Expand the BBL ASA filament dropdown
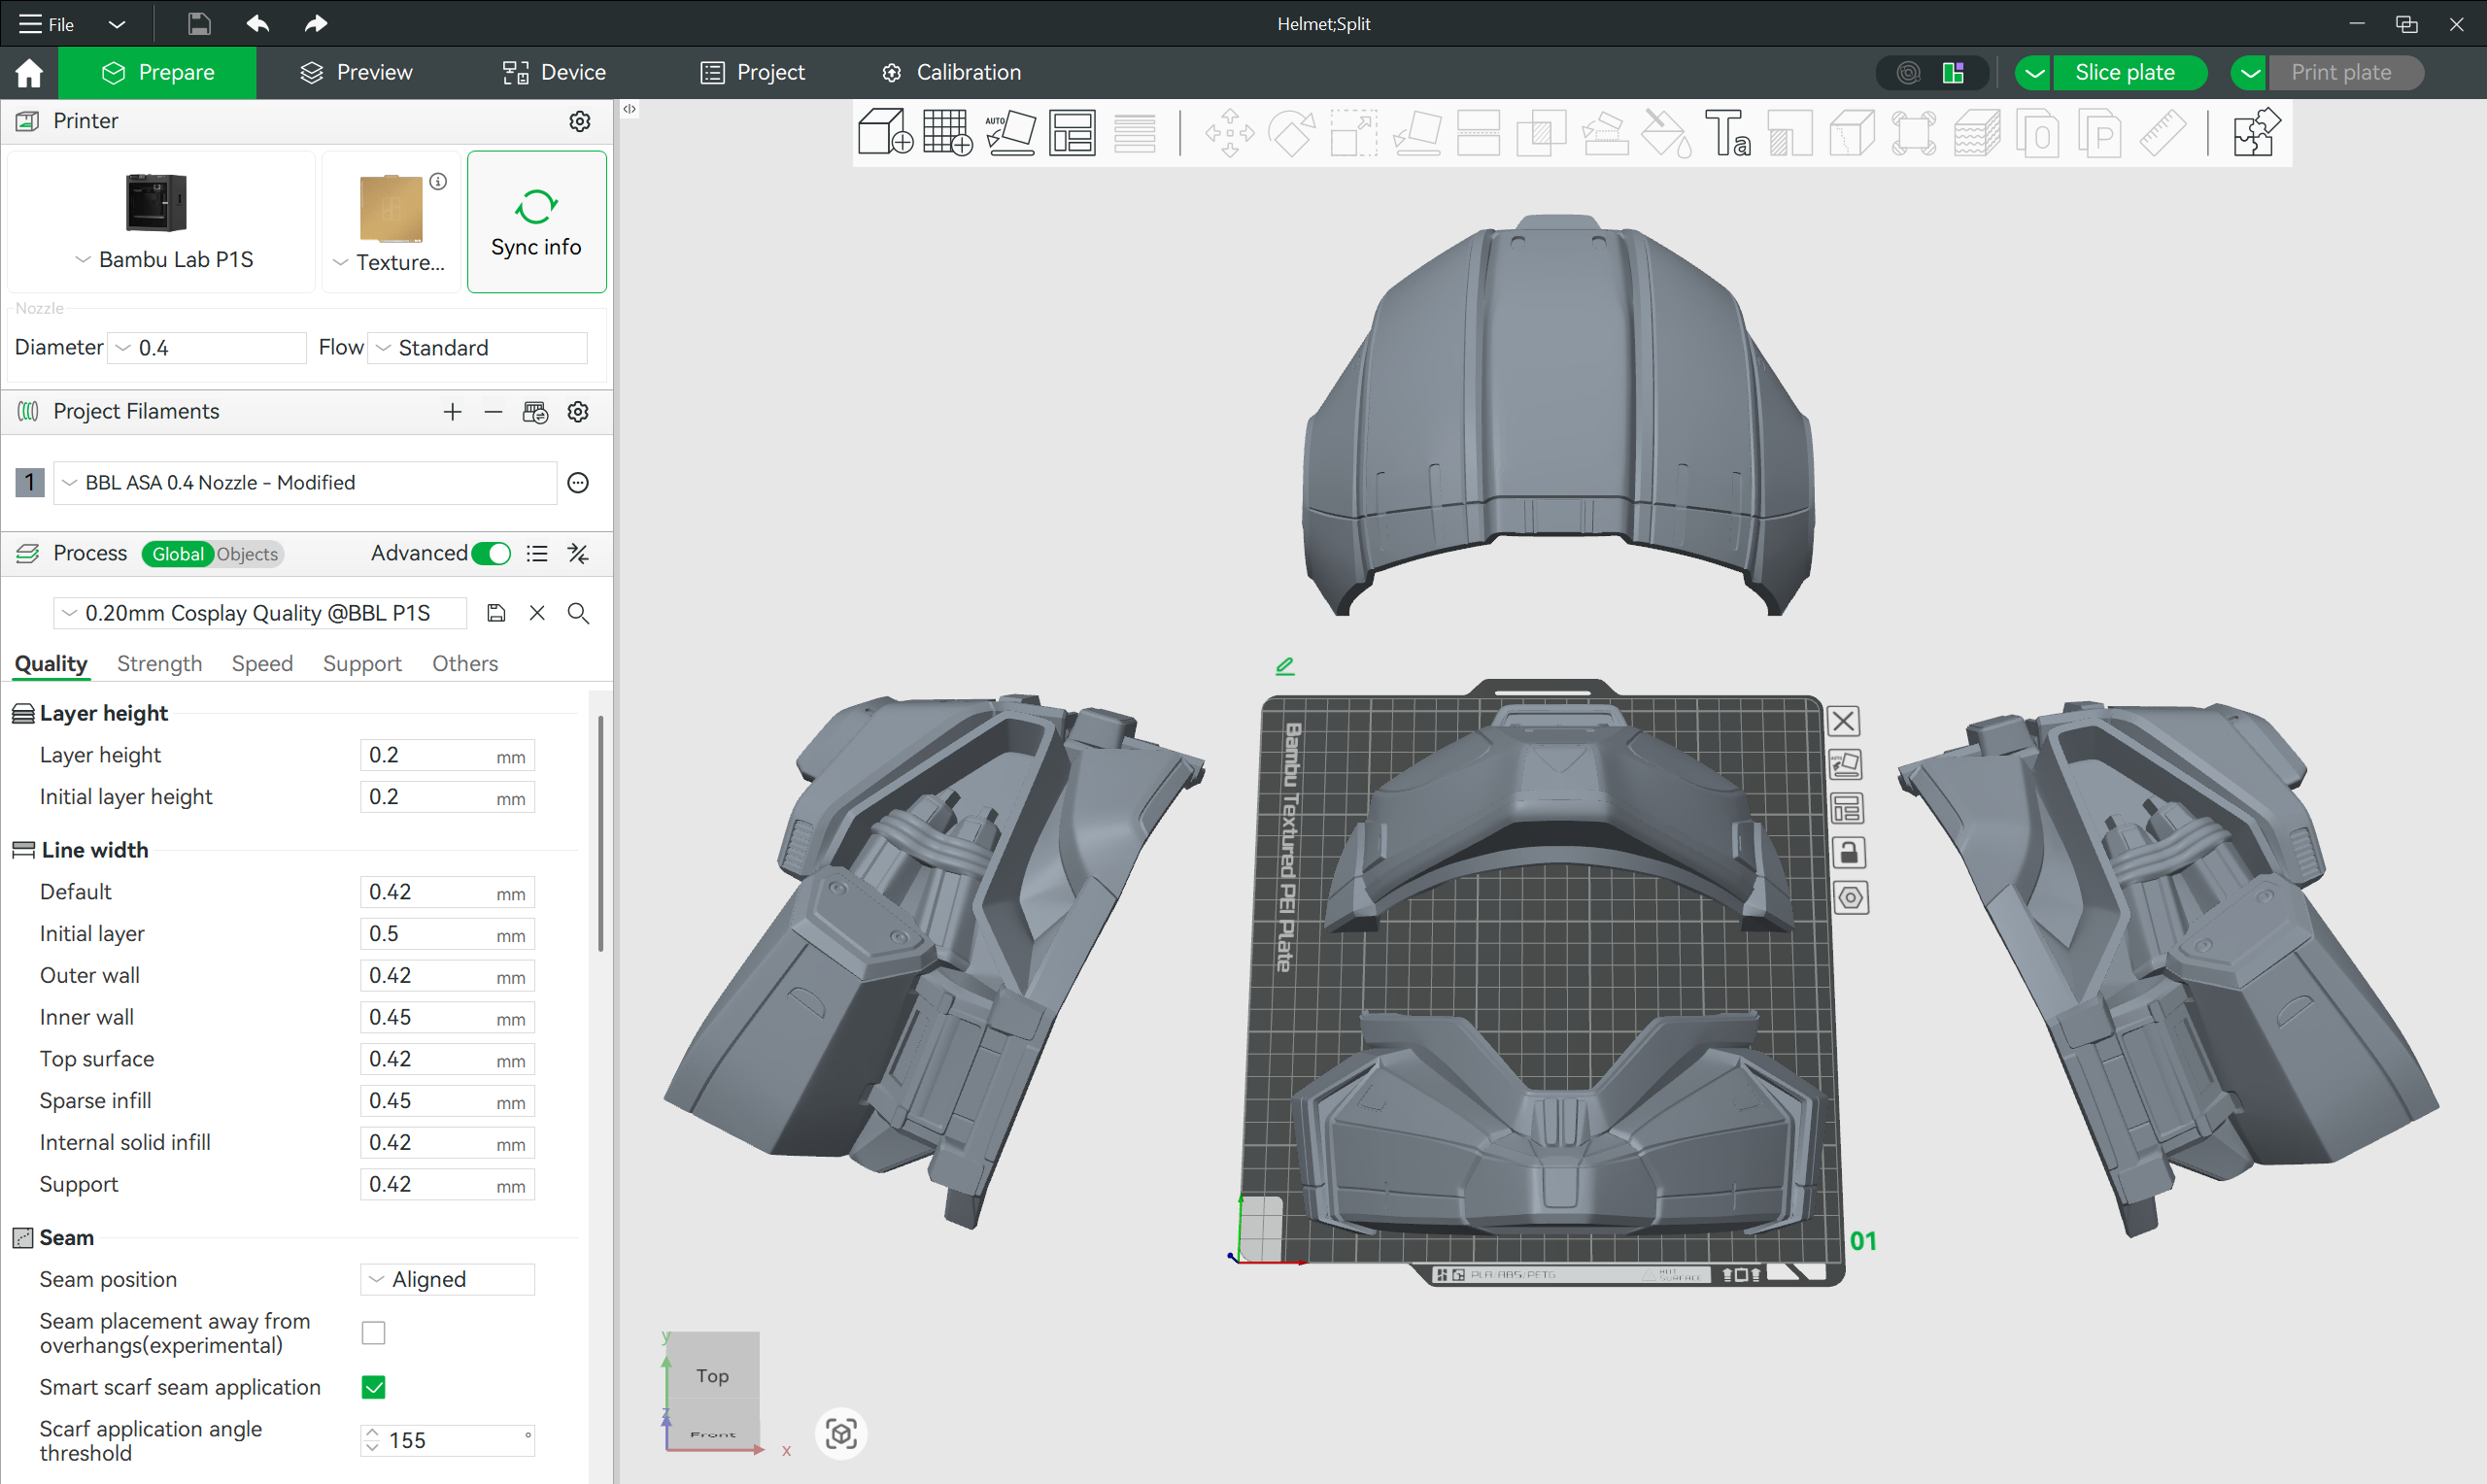This screenshot has width=2487, height=1484. pos(305,483)
